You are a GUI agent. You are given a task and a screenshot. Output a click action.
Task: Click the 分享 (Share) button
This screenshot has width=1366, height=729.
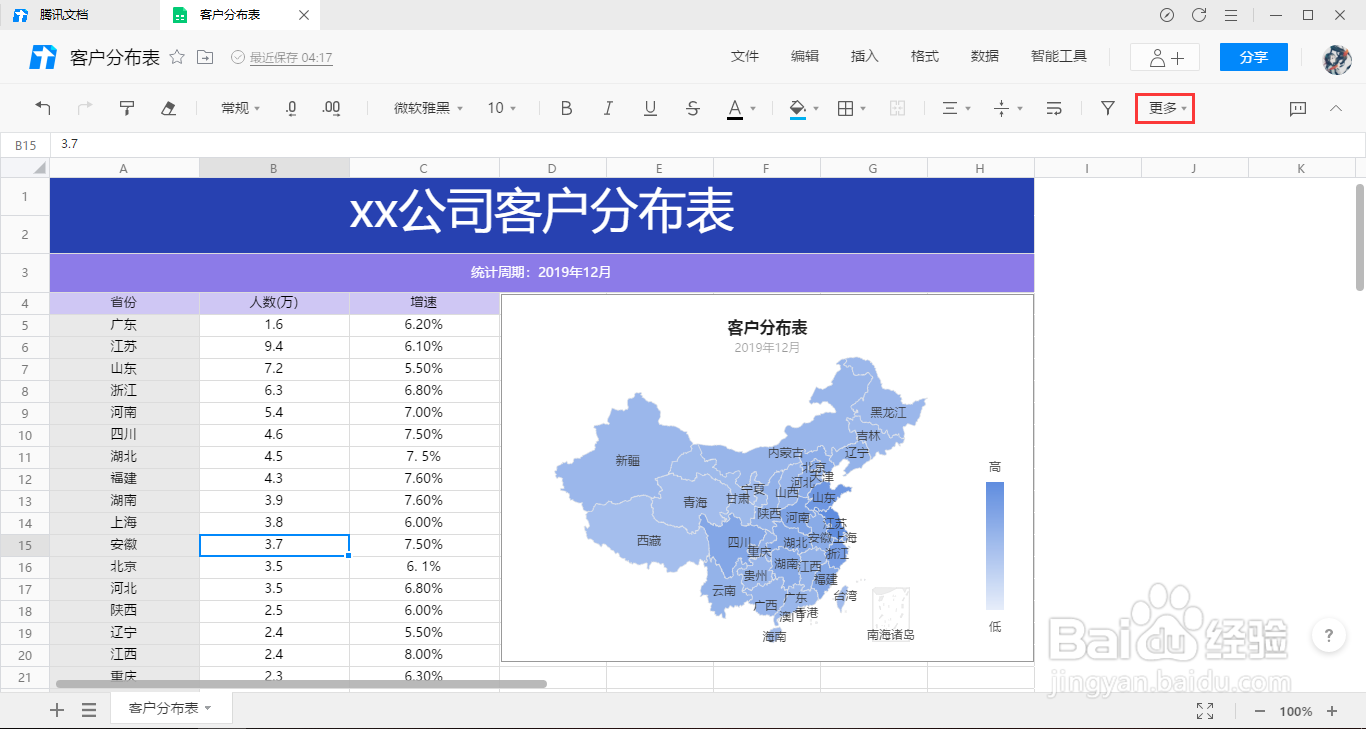(1253, 57)
